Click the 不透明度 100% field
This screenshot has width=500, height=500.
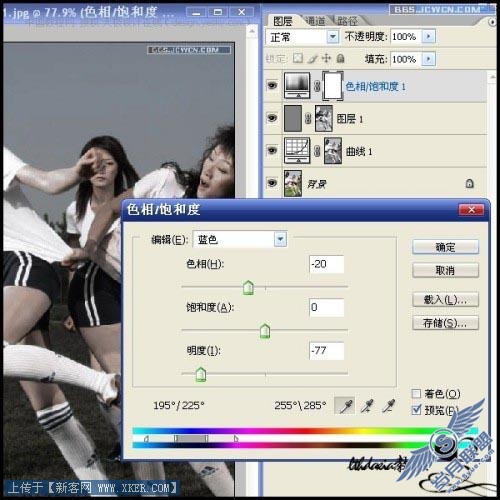click(x=406, y=36)
